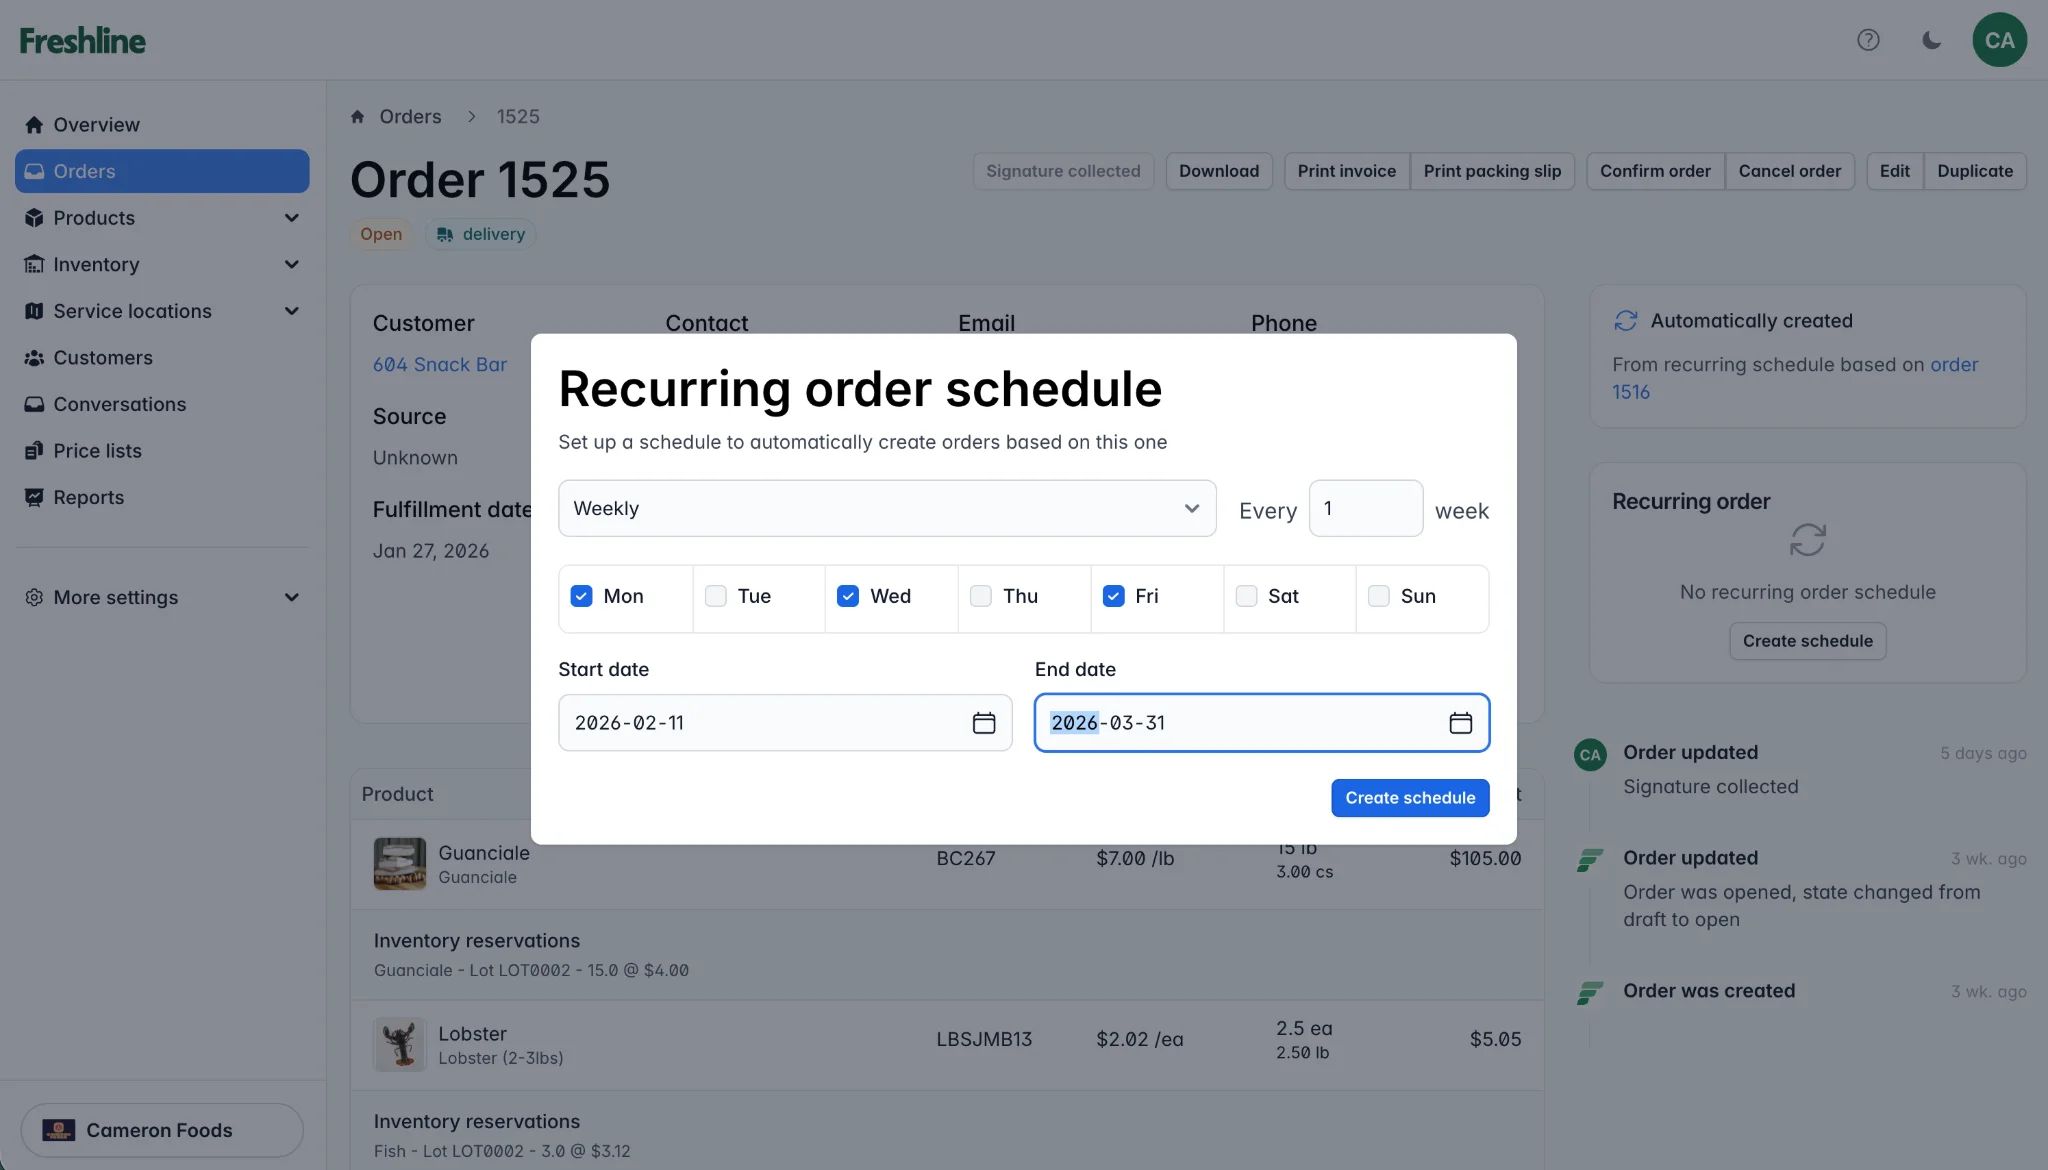Open the start date calendar picker
This screenshot has height=1170, width=2048.
point(983,722)
